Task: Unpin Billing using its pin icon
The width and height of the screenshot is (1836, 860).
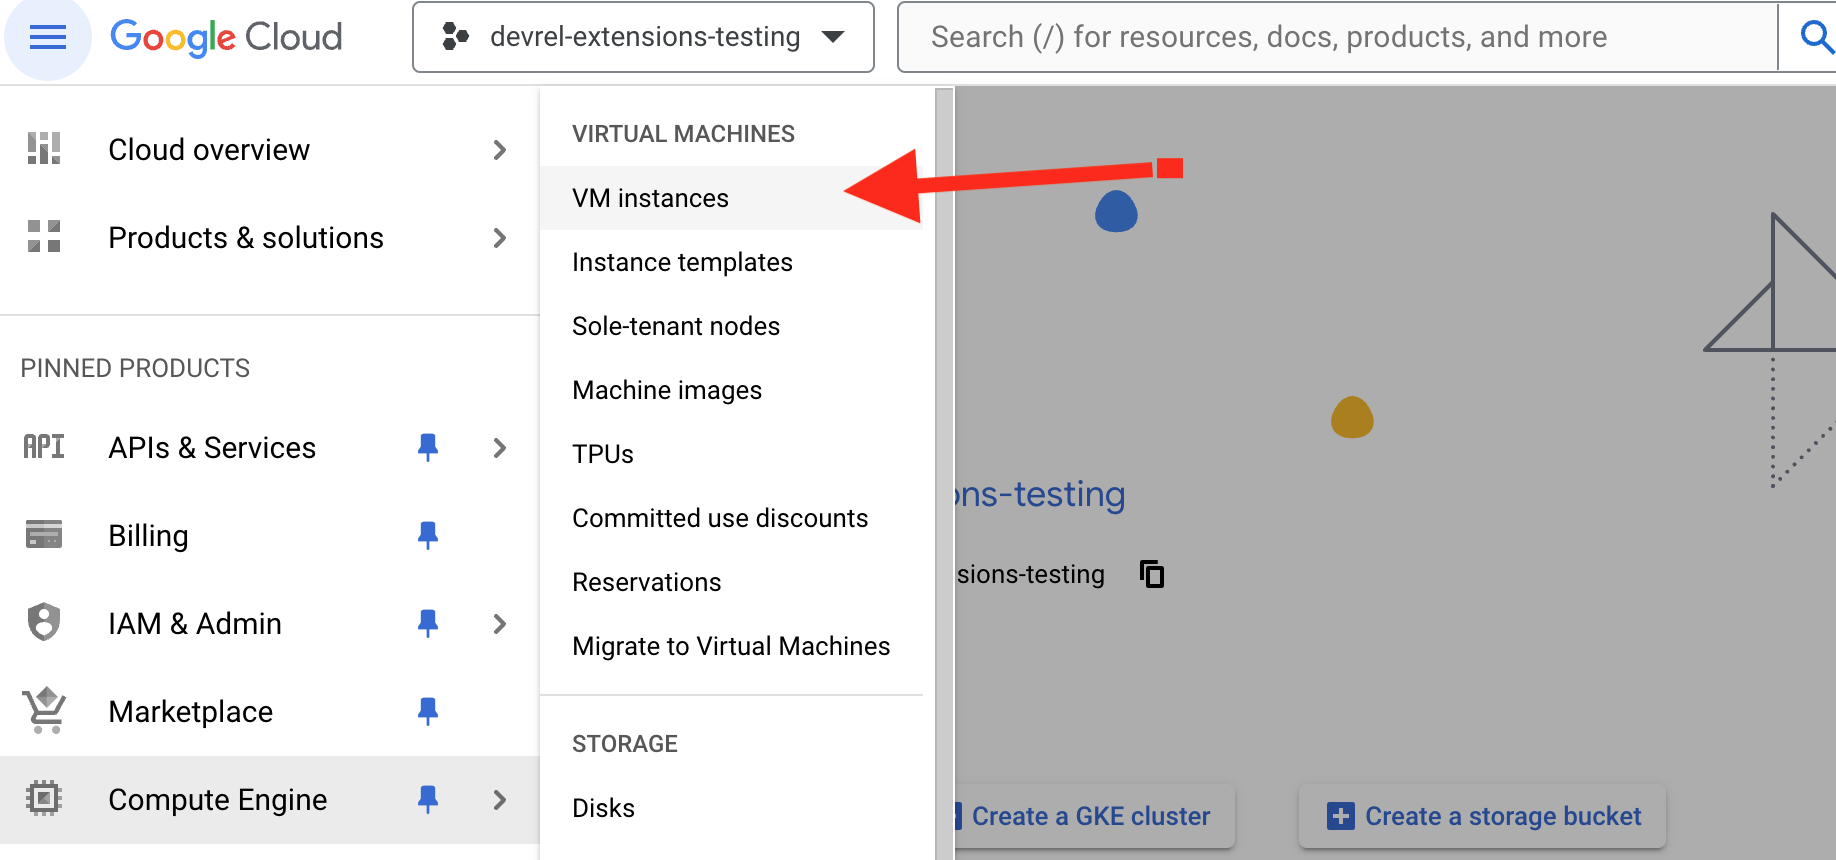Action: (x=428, y=535)
